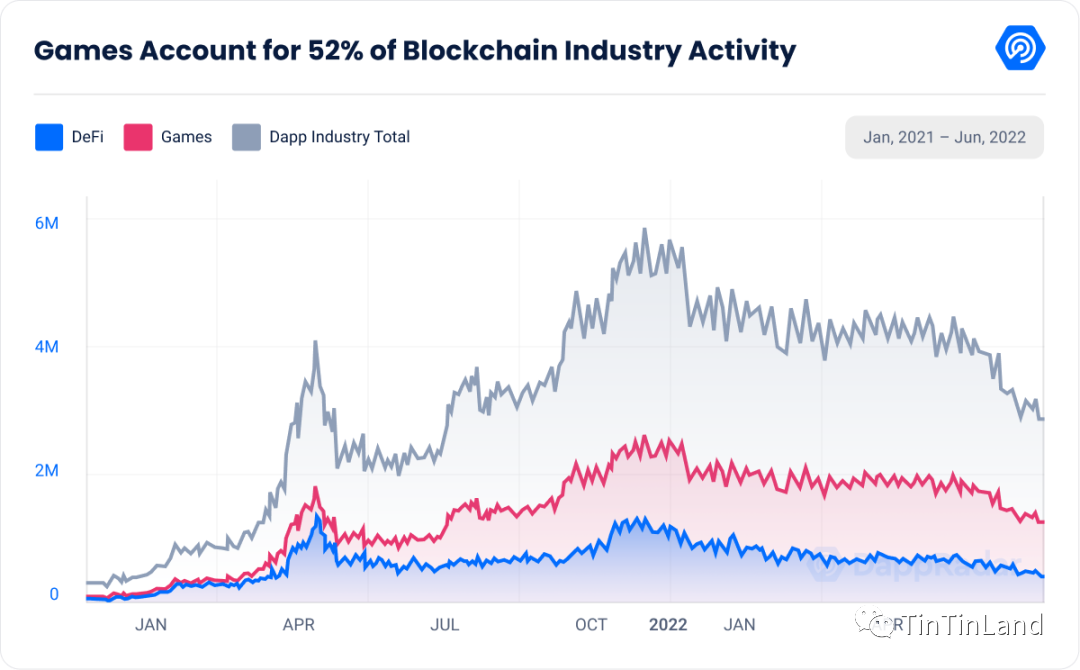Click the TinTinLand watermark text
Screen dimensions: 1080x670
click(972, 625)
